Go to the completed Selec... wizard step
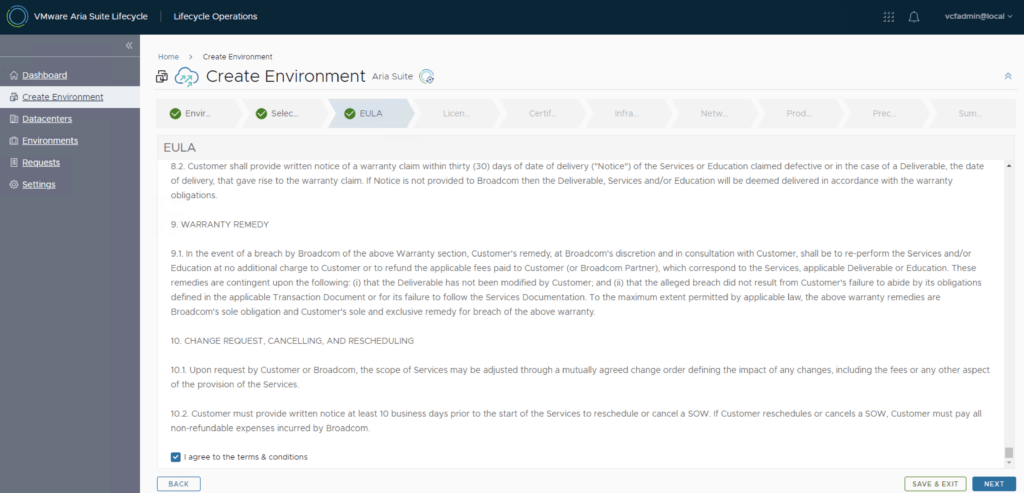The height and width of the screenshot is (493, 1024). point(283,114)
